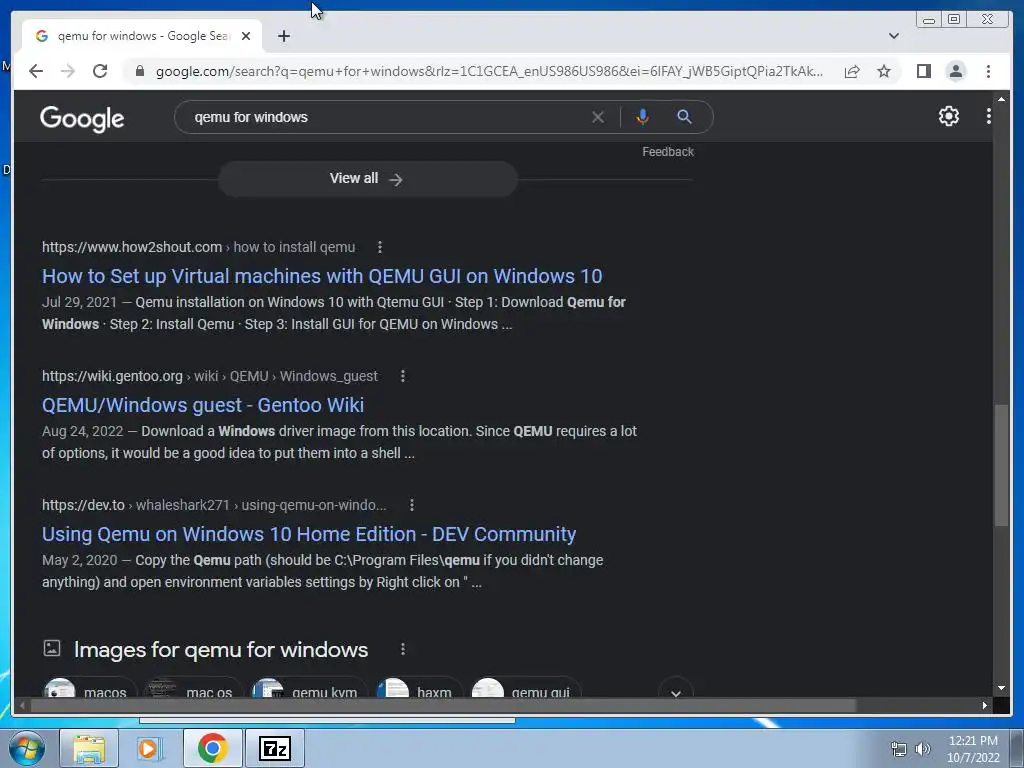Image resolution: width=1024 pixels, height=768 pixels.
Task: Clear the Google search box text
Action: 598,117
